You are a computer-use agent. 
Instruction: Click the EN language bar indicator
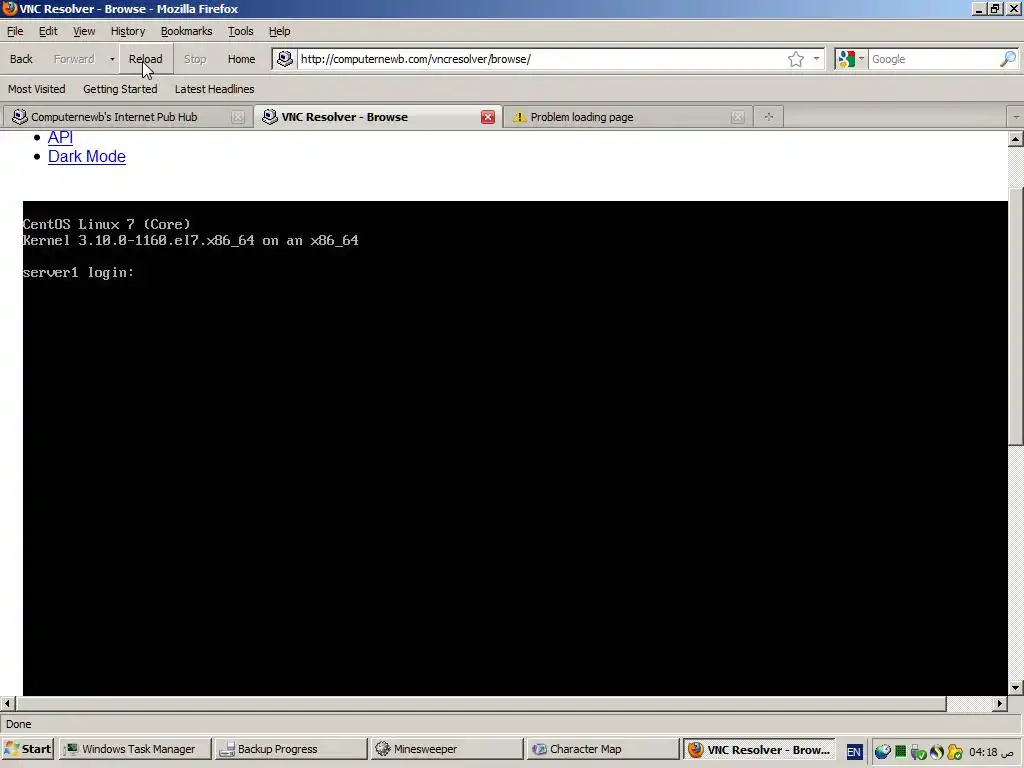(x=854, y=752)
